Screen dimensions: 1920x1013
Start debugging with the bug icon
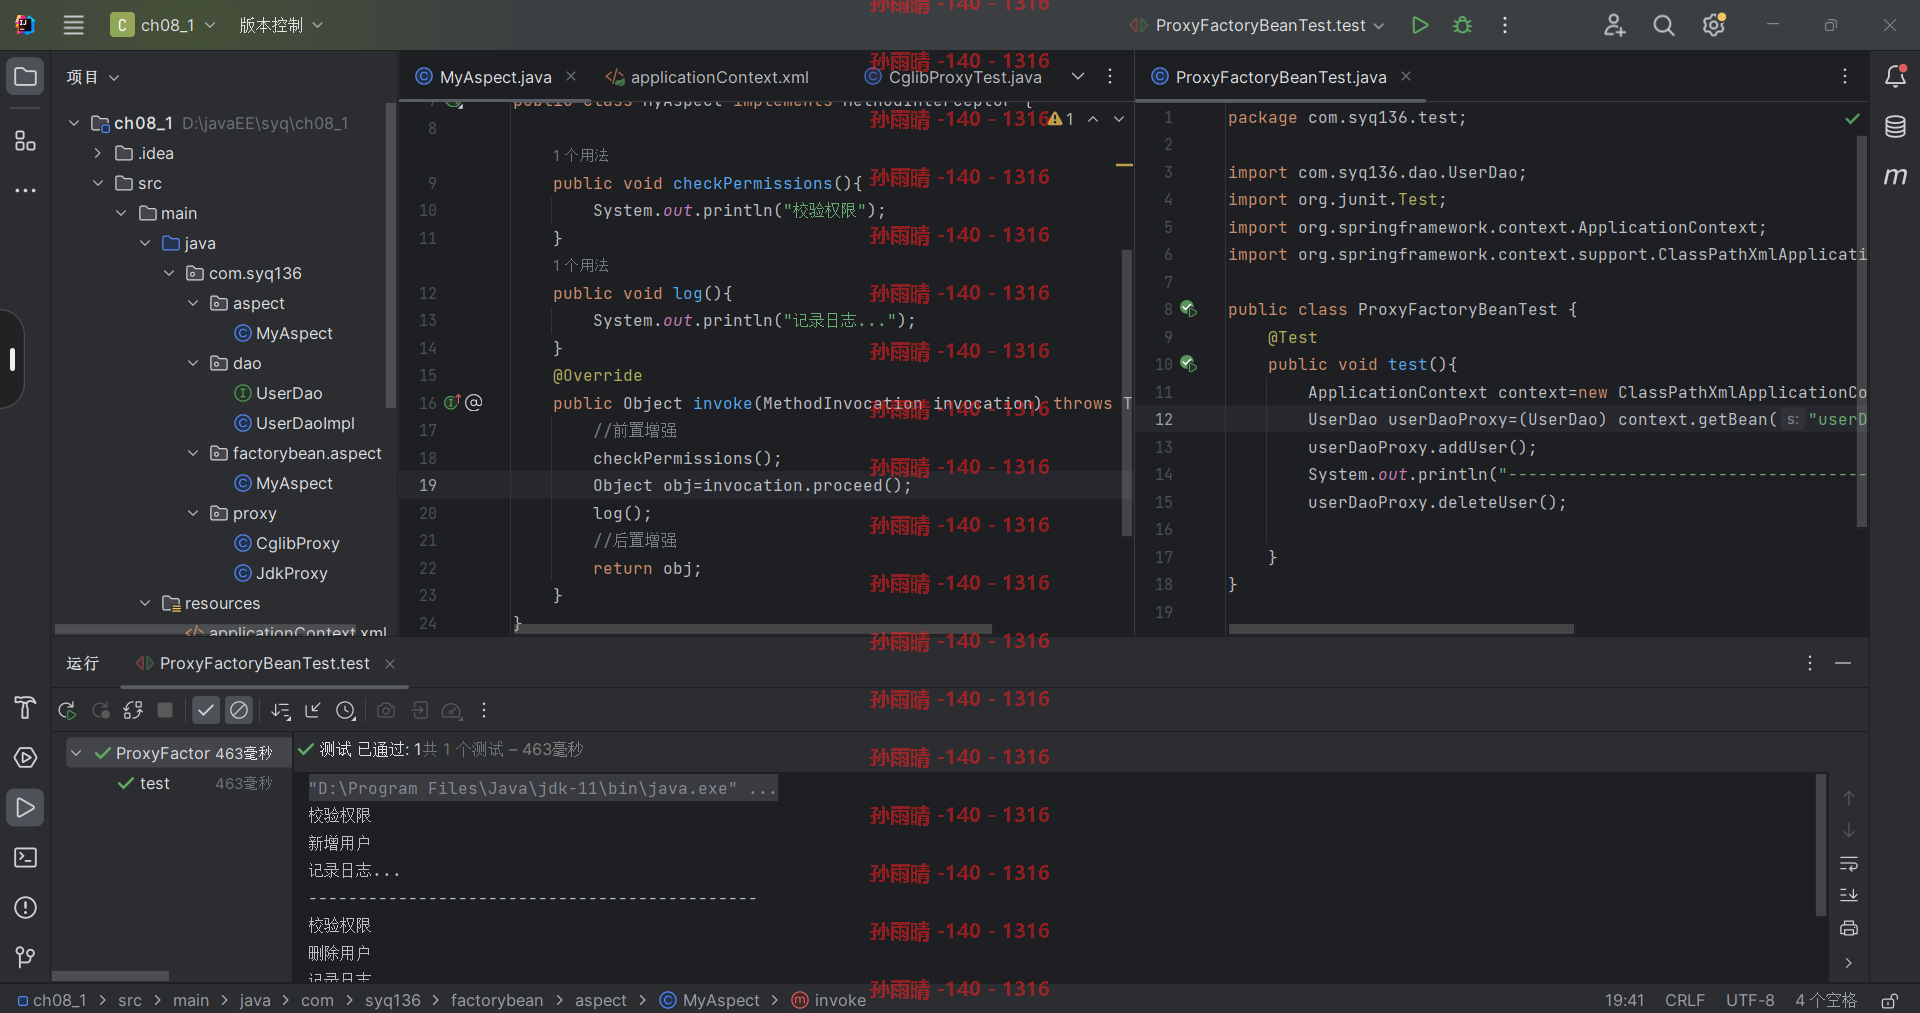coord(1462,25)
